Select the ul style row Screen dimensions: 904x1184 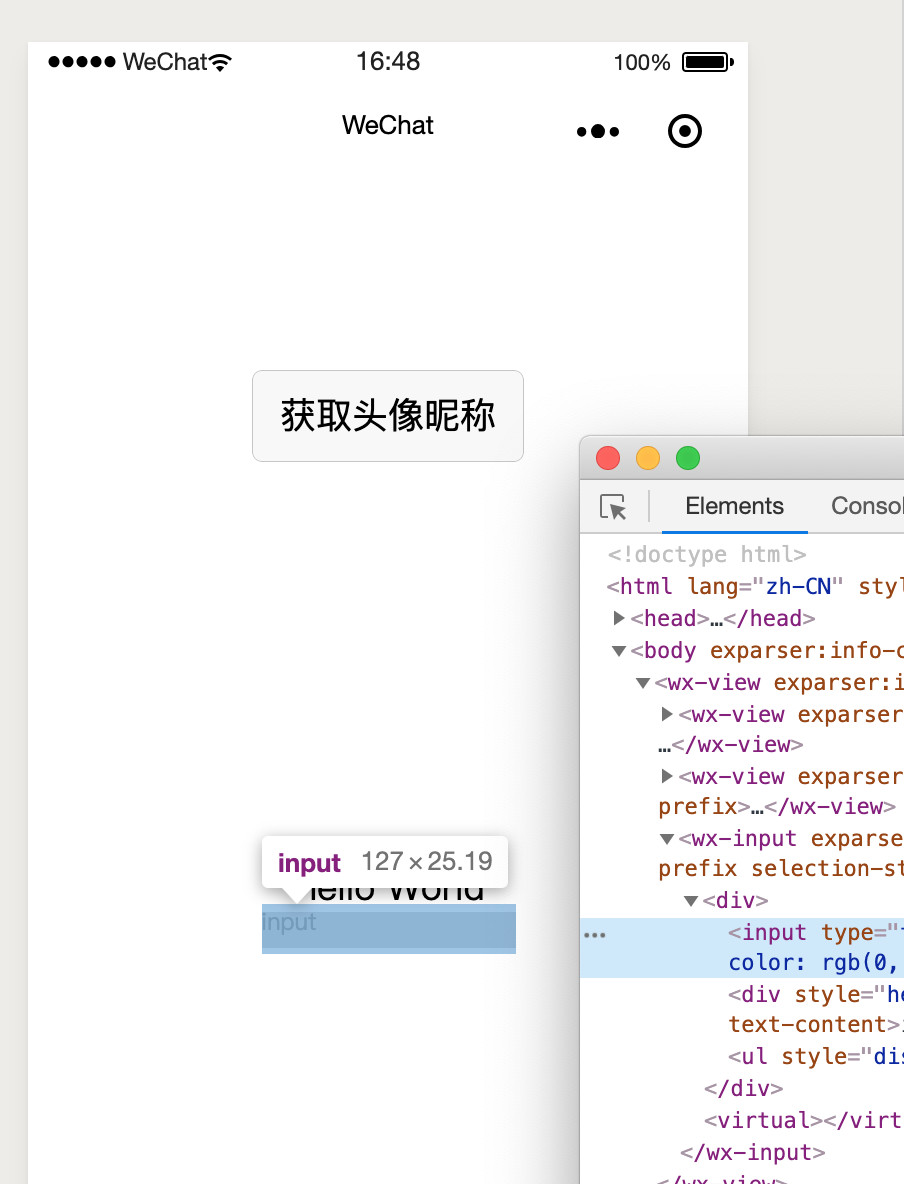(816, 1056)
